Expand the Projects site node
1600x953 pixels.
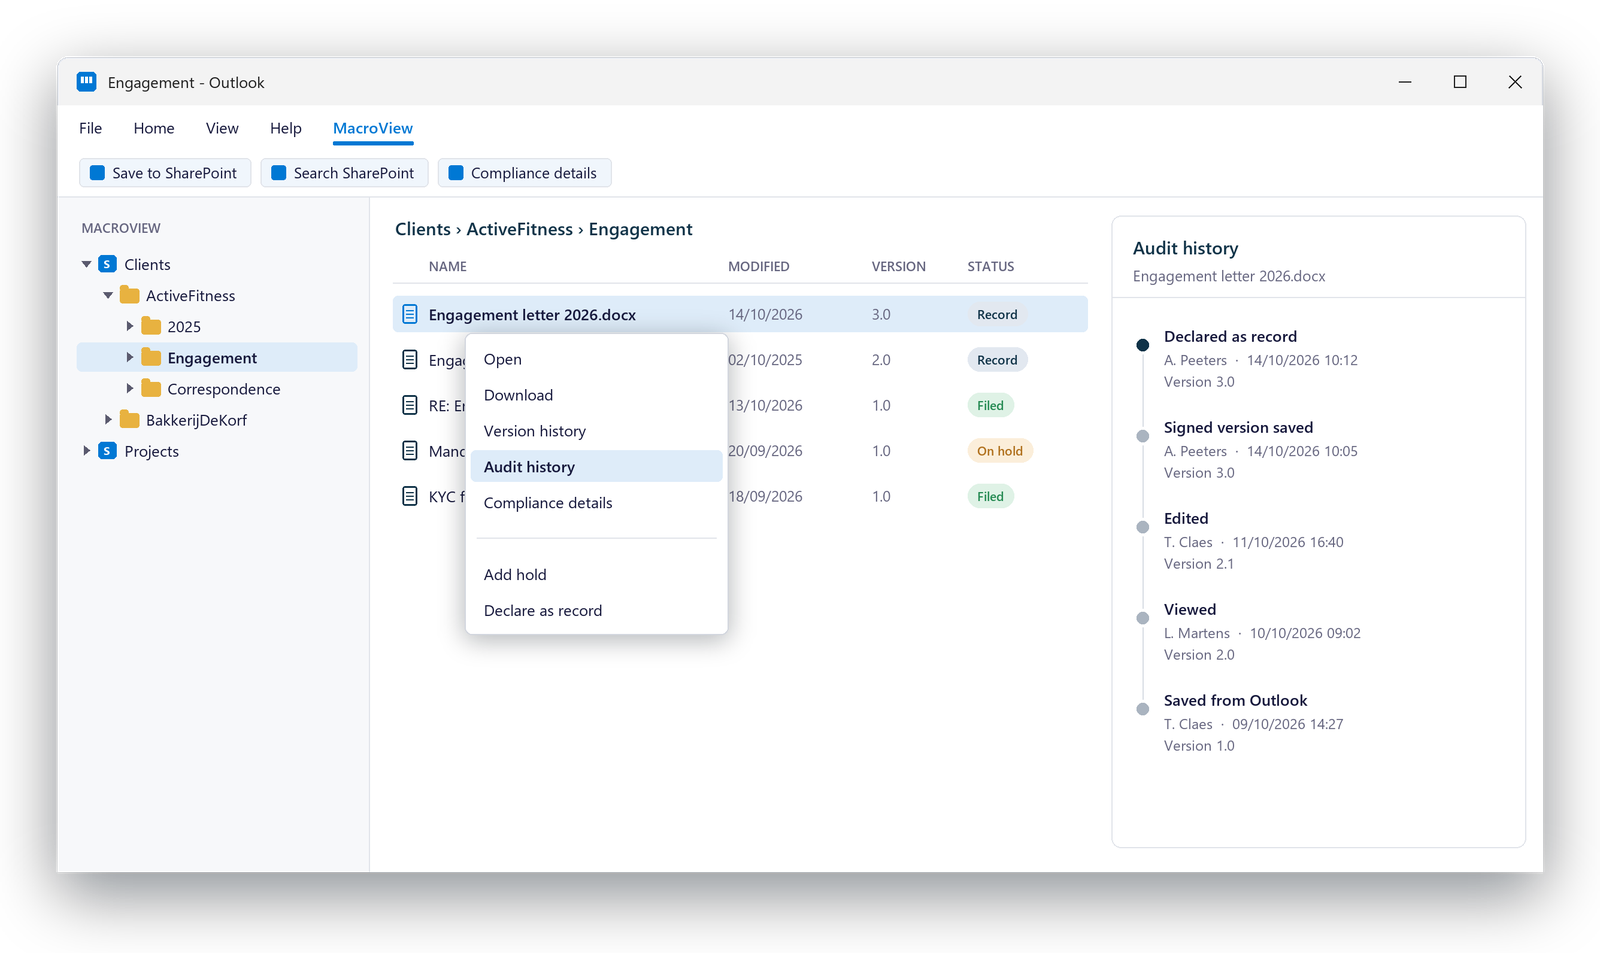coord(87,450)
